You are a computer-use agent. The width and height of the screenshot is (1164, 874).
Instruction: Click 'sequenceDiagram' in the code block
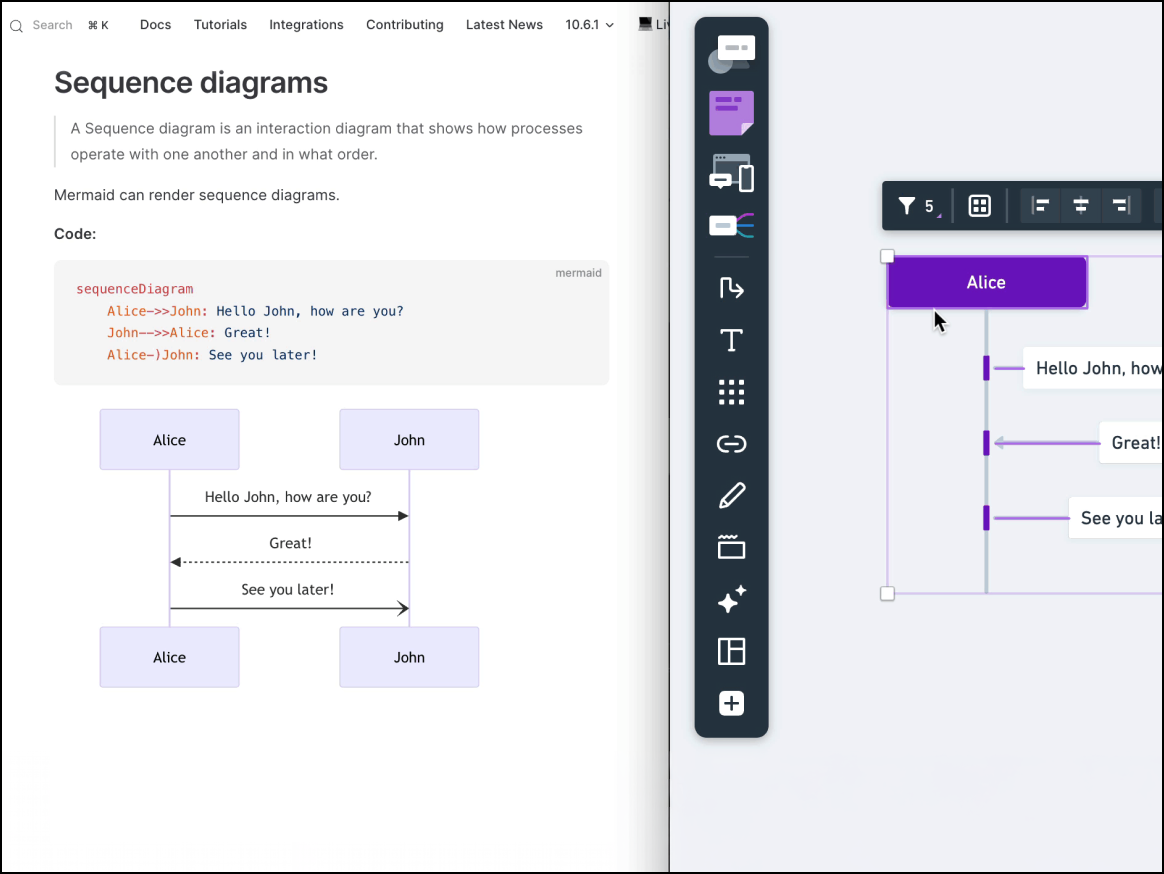coord(134,289)
